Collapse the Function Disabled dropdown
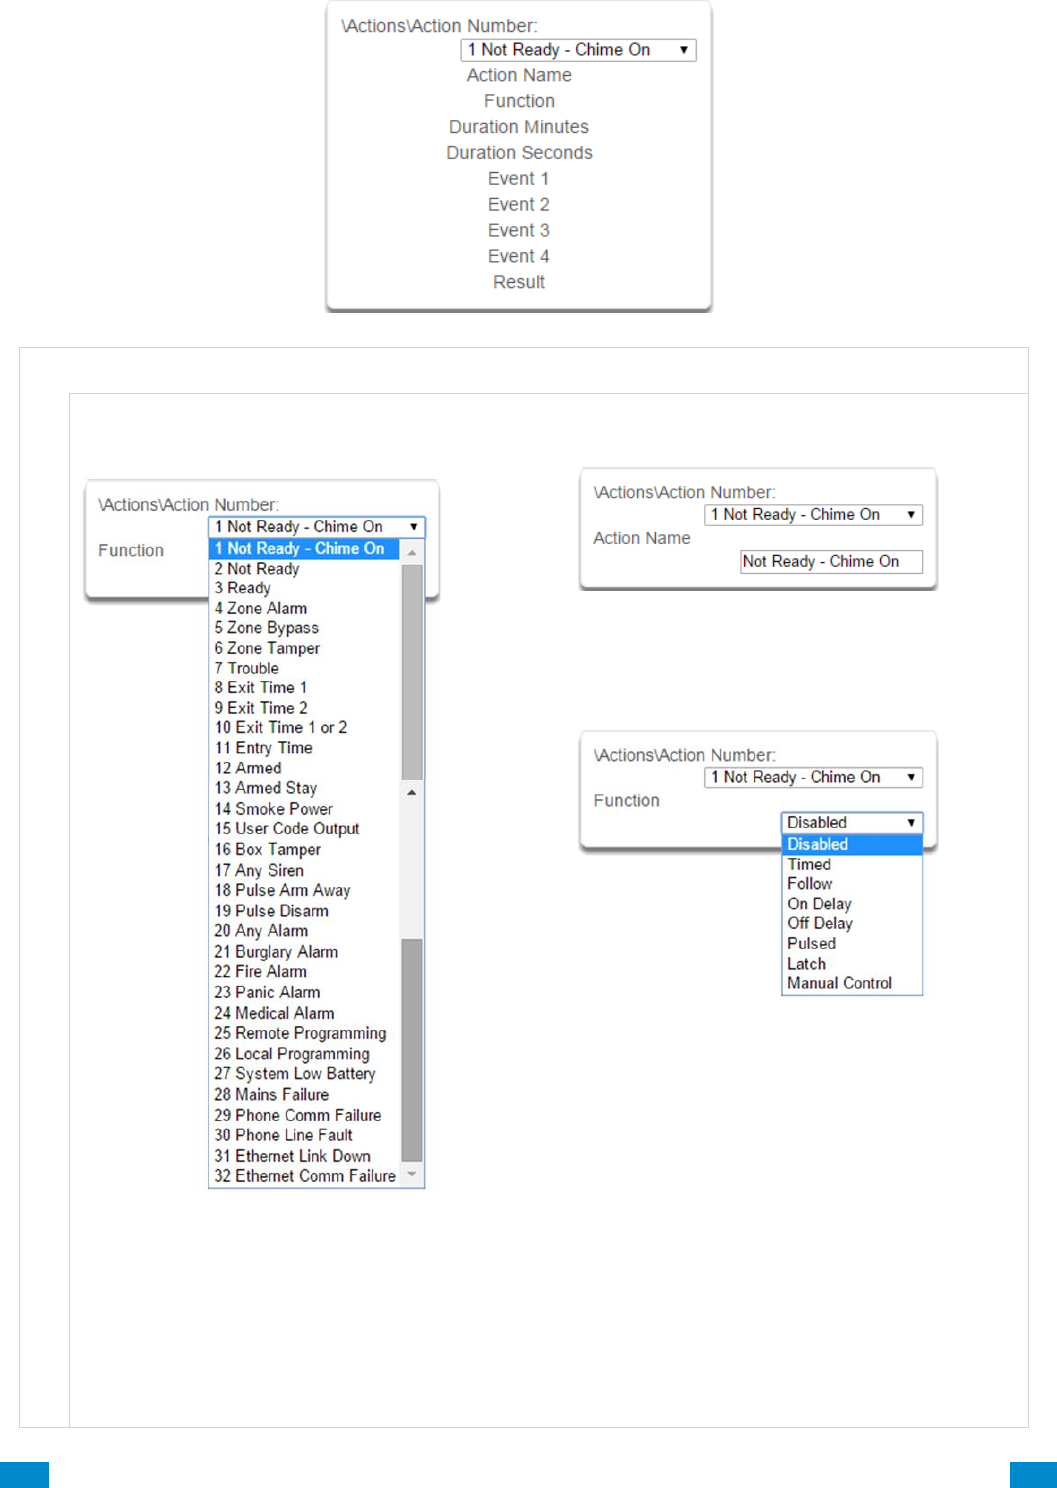The width and height of the screenshot is (1057, 1488). (x=851, y=823)
